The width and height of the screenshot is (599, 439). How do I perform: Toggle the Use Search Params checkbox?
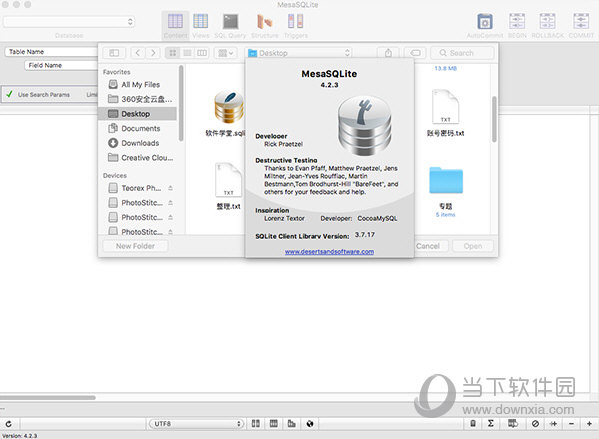tap(10, 94)
